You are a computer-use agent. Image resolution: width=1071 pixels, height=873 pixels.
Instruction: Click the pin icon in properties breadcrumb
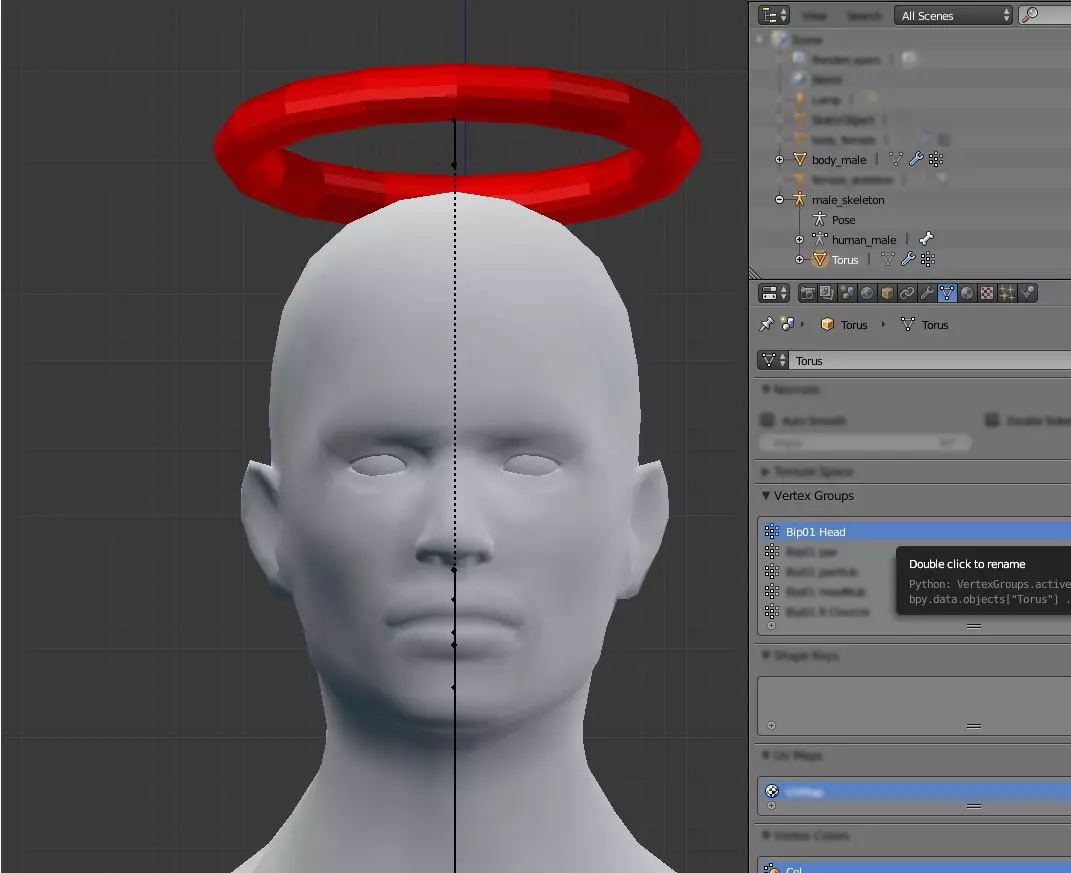[767, 324]
